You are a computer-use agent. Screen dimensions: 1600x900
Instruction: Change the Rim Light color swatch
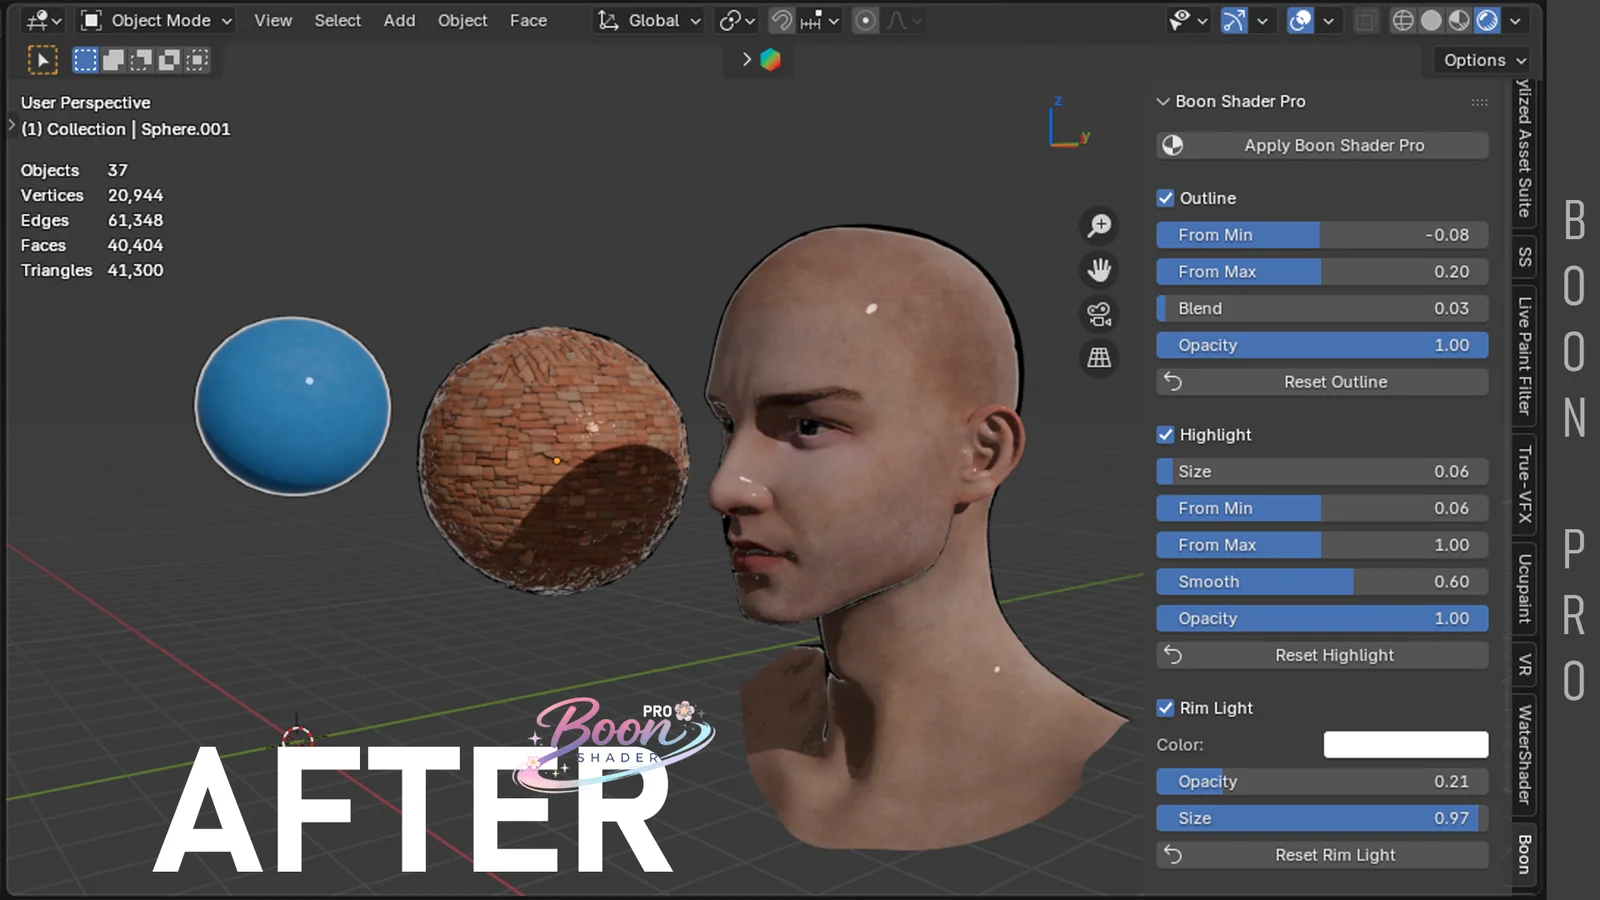pos(1405,744)
